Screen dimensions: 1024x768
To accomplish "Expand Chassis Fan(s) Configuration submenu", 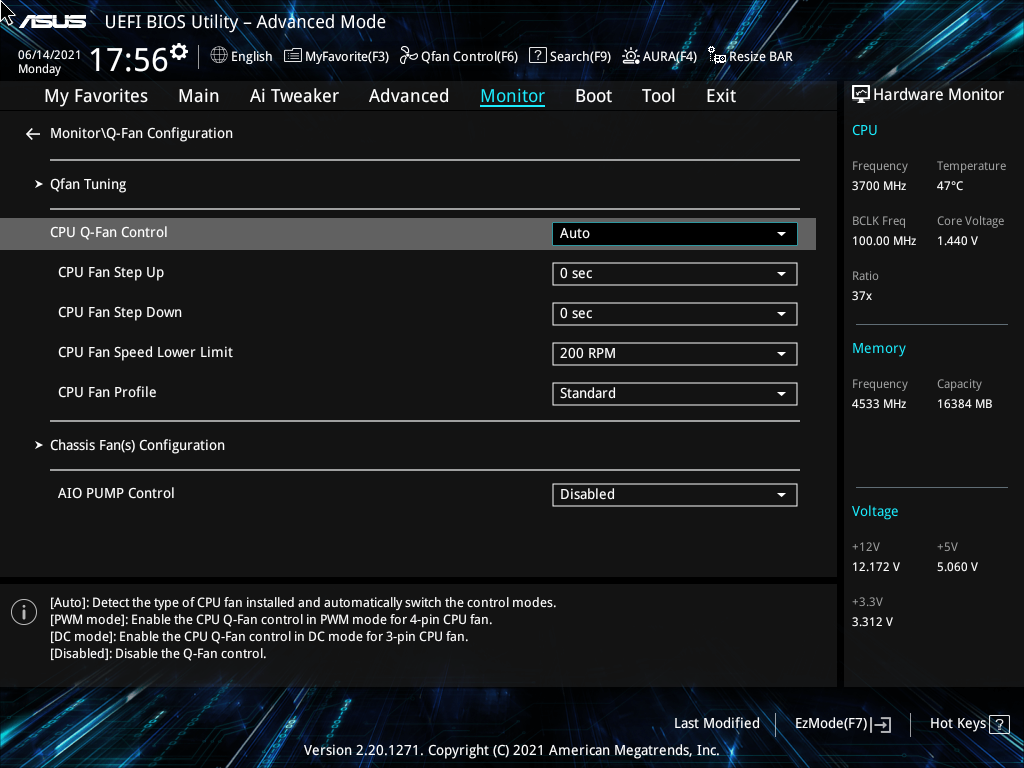I will tap(137, 445).
